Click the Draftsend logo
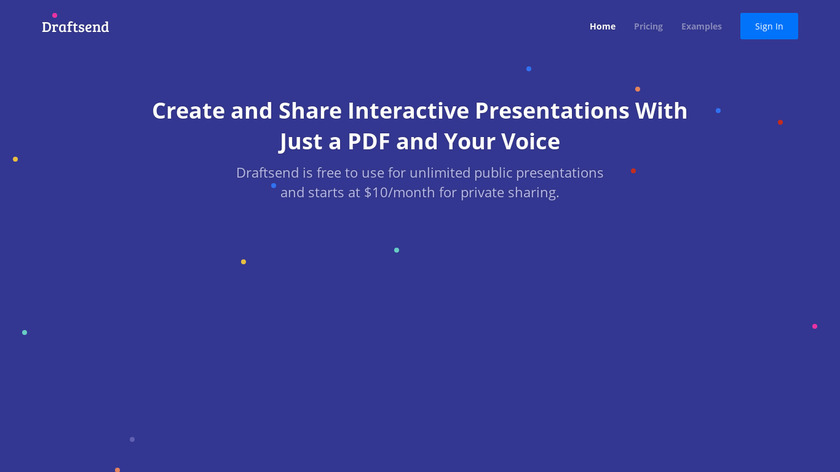 coord(75,27)
